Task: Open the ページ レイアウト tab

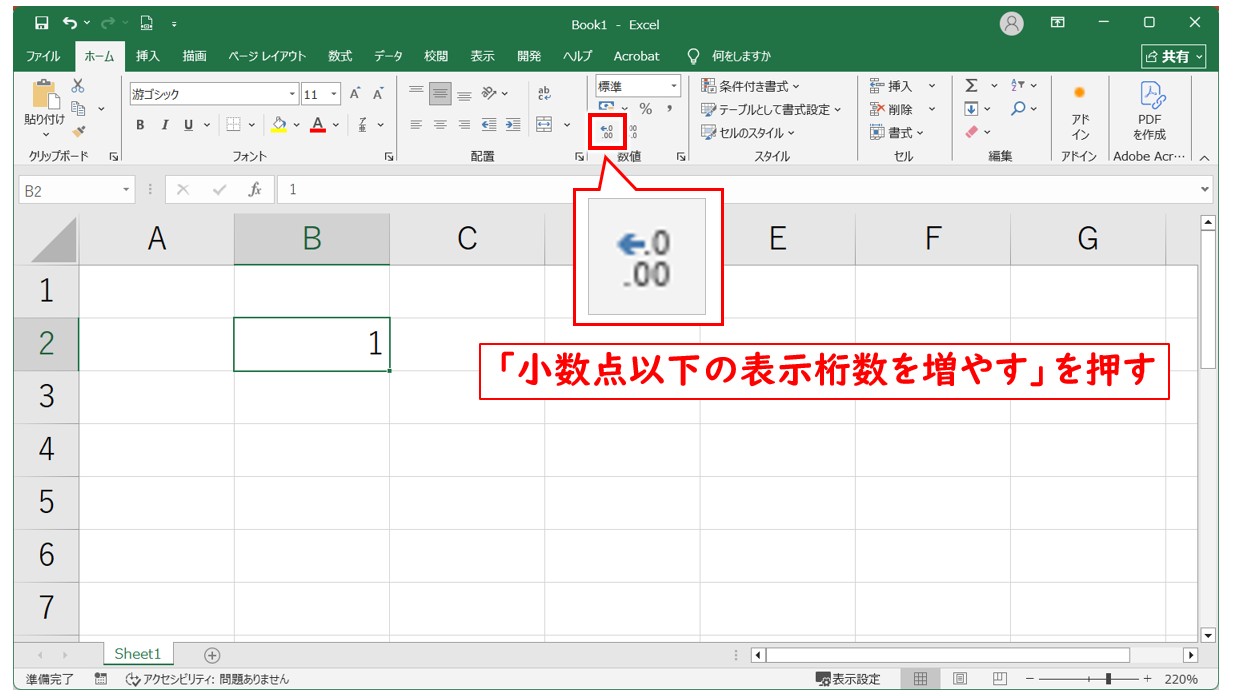Action: [x=267, y=56]
